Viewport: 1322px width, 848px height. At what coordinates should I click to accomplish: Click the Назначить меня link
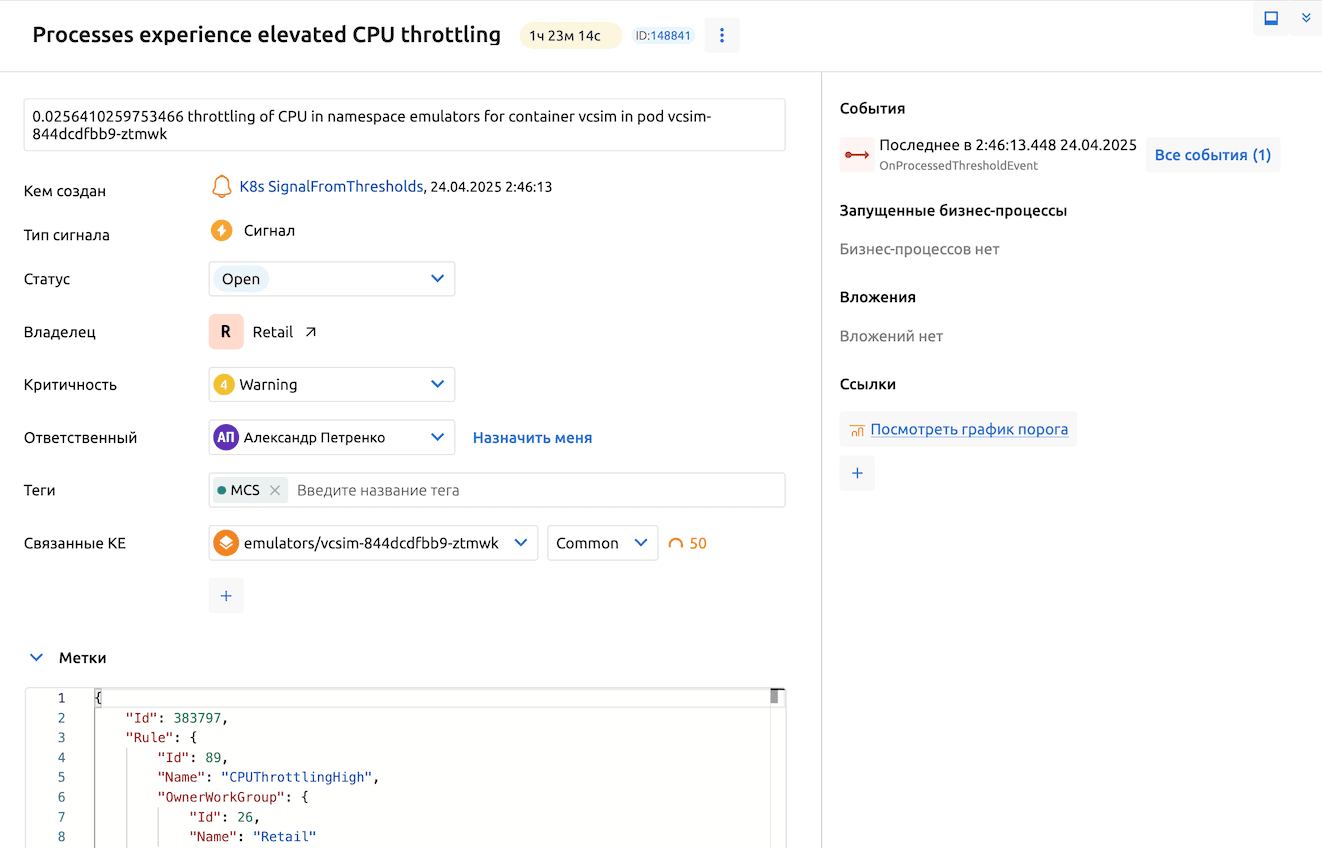pyautogui.click(x=532, y=438)
